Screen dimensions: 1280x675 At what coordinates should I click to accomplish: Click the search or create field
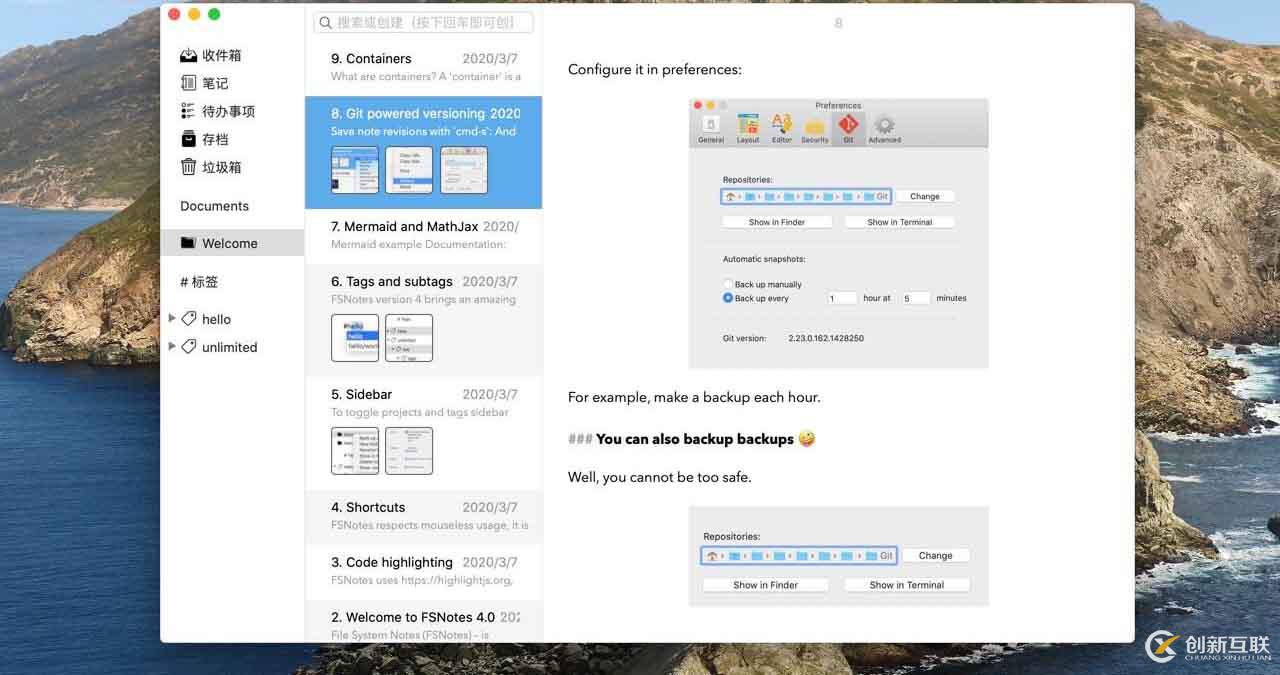tap(423, 22)
